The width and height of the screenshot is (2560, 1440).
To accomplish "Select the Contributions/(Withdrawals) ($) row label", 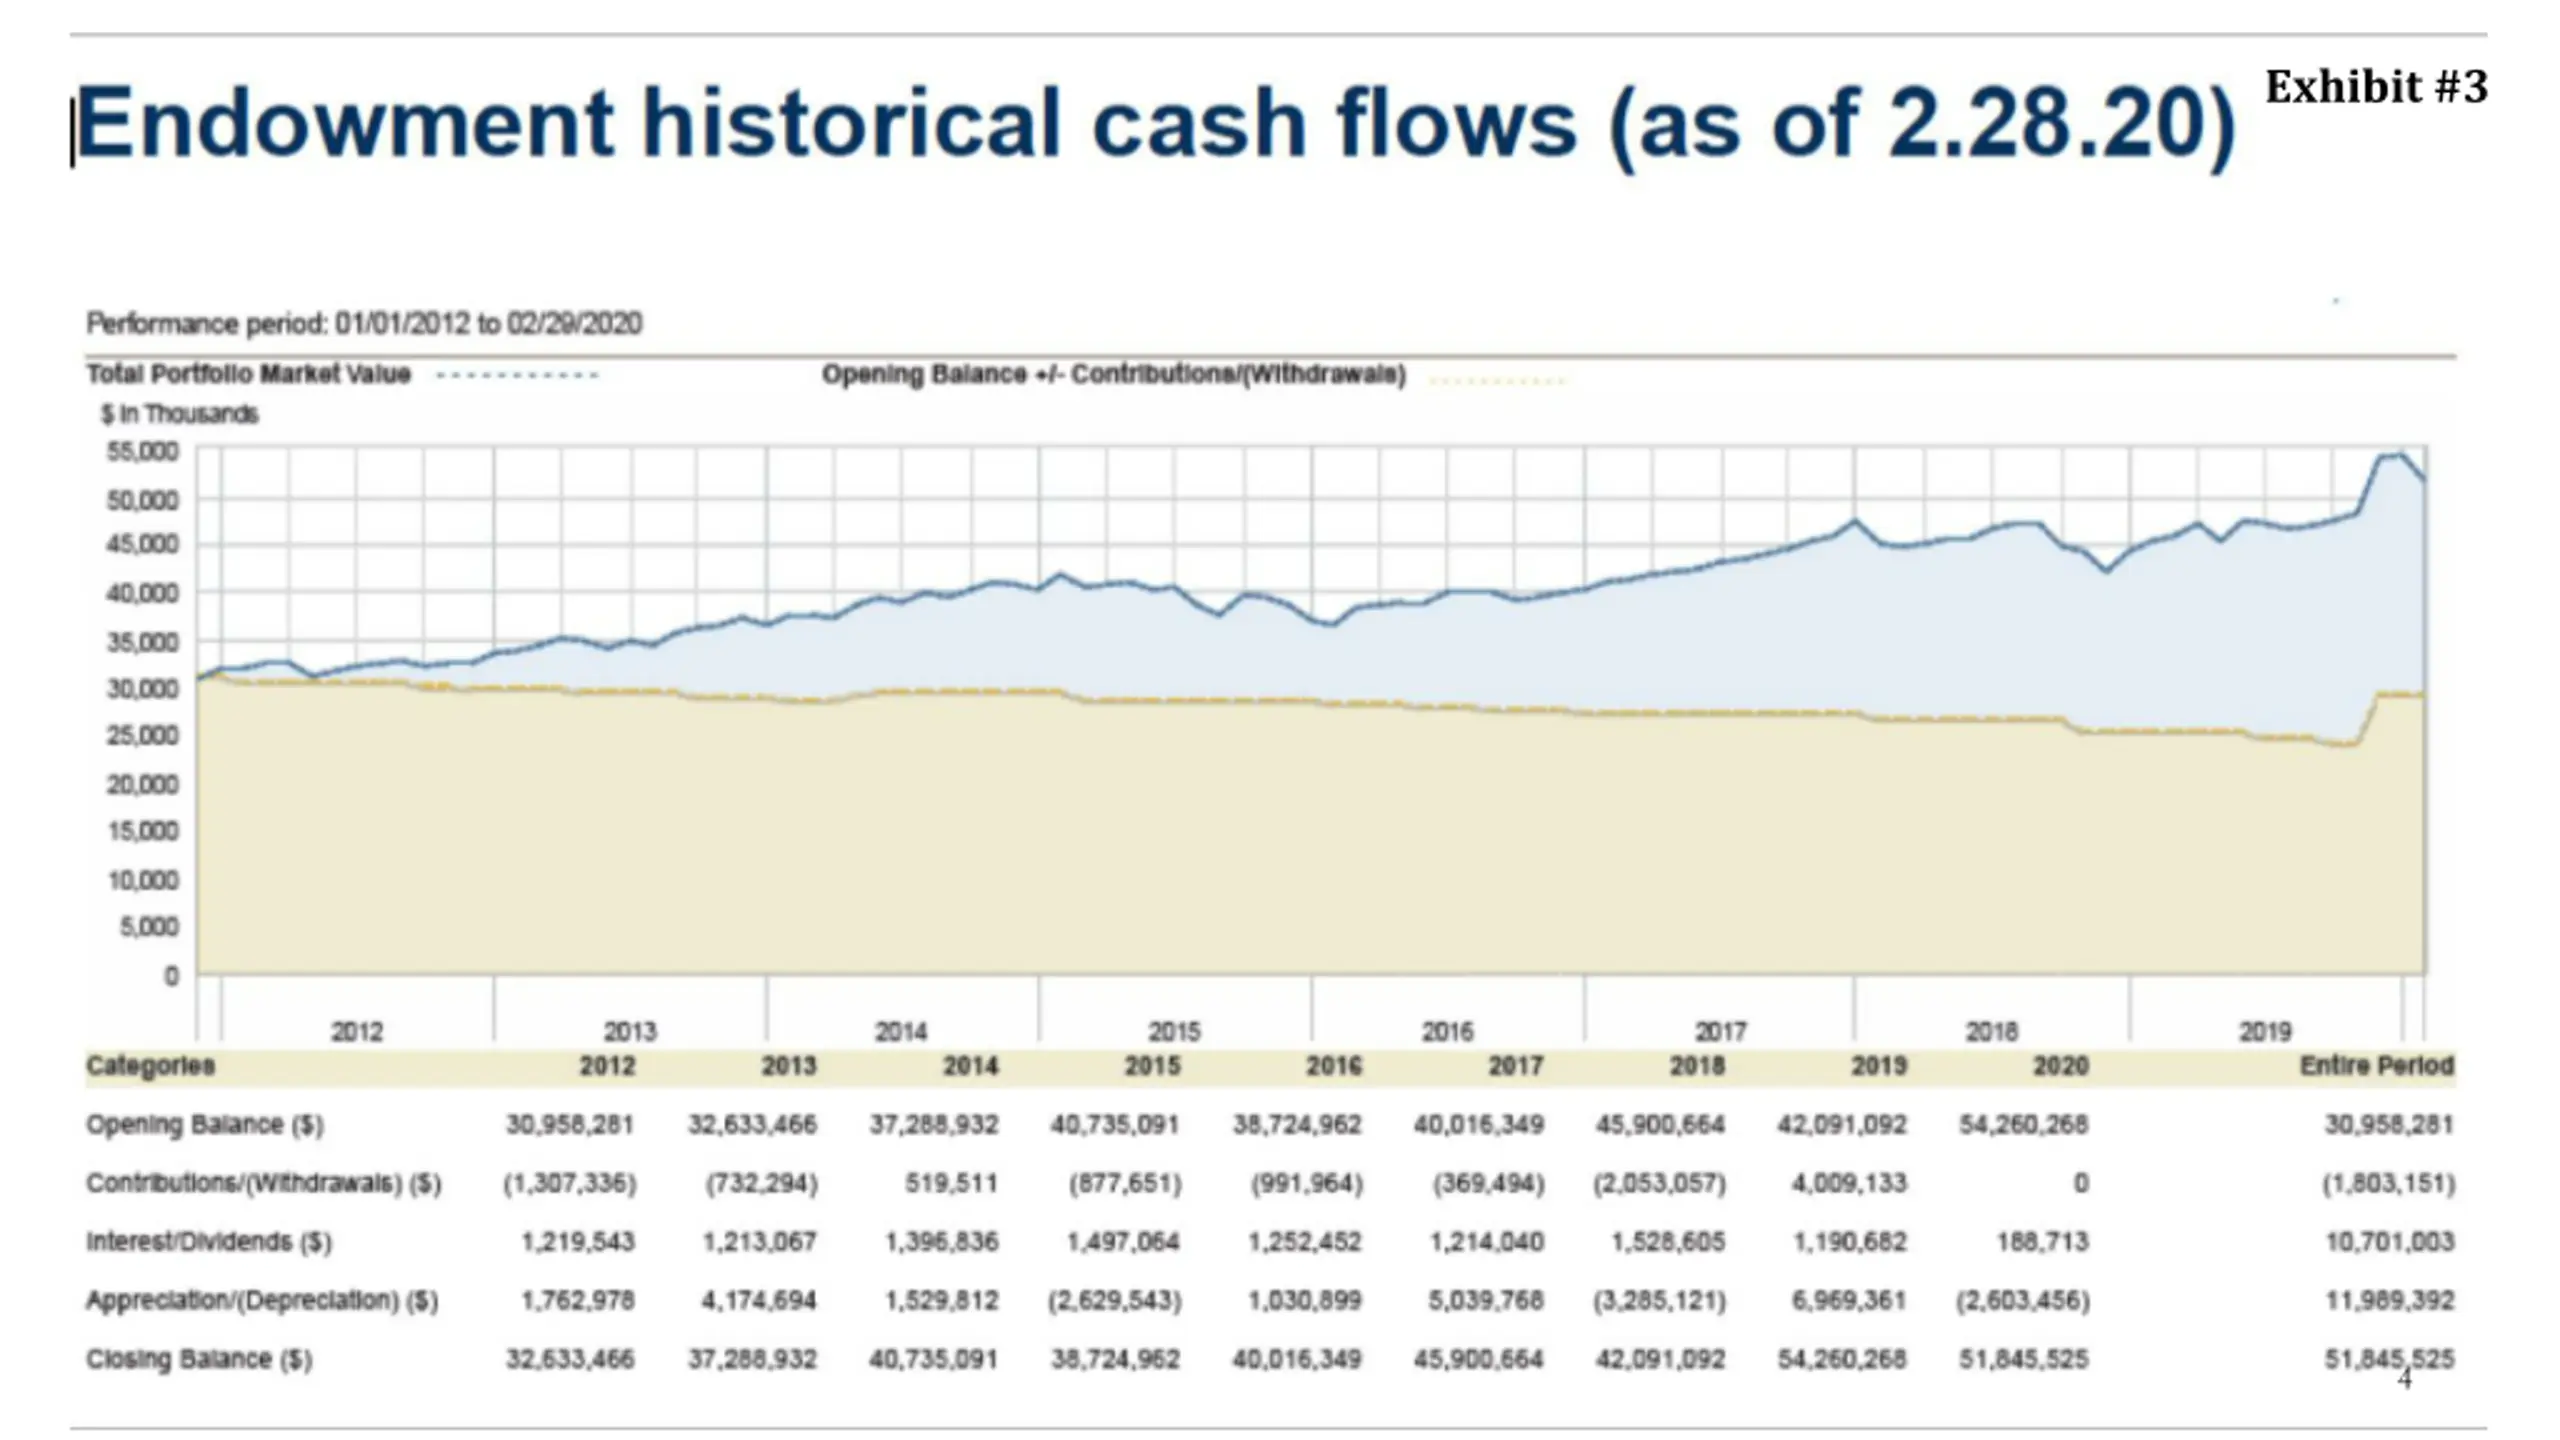I will pyautogui.click(x=264, y=1184).
